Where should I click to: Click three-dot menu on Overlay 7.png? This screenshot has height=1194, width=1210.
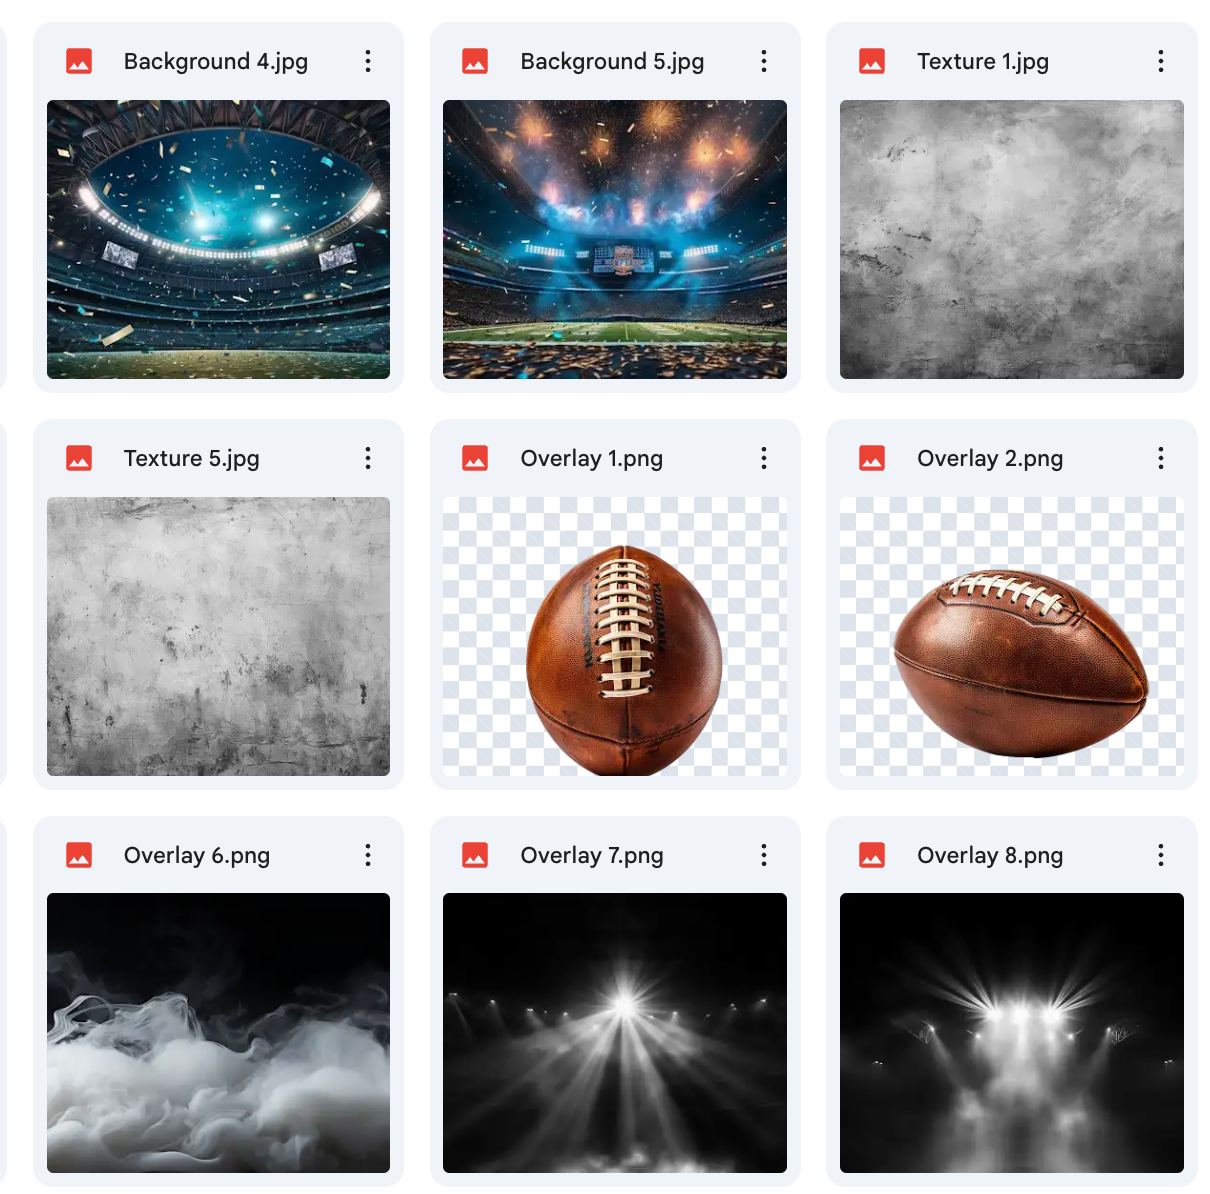764,855
